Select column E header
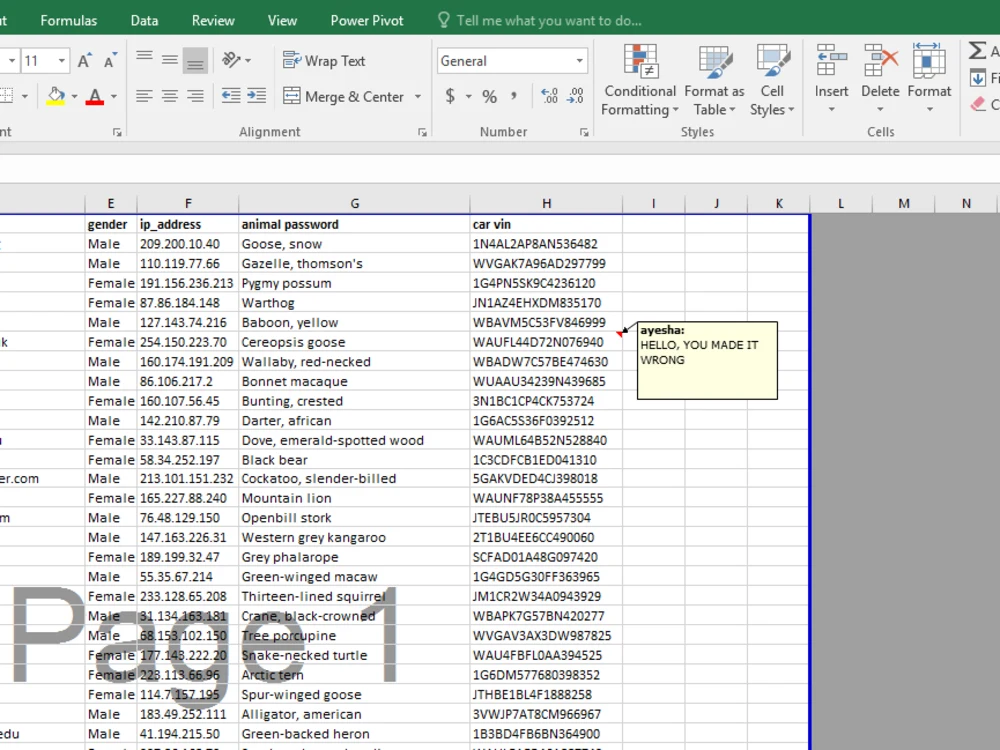Viewport: 1000px width, 750px height. [x=111, y=203]
